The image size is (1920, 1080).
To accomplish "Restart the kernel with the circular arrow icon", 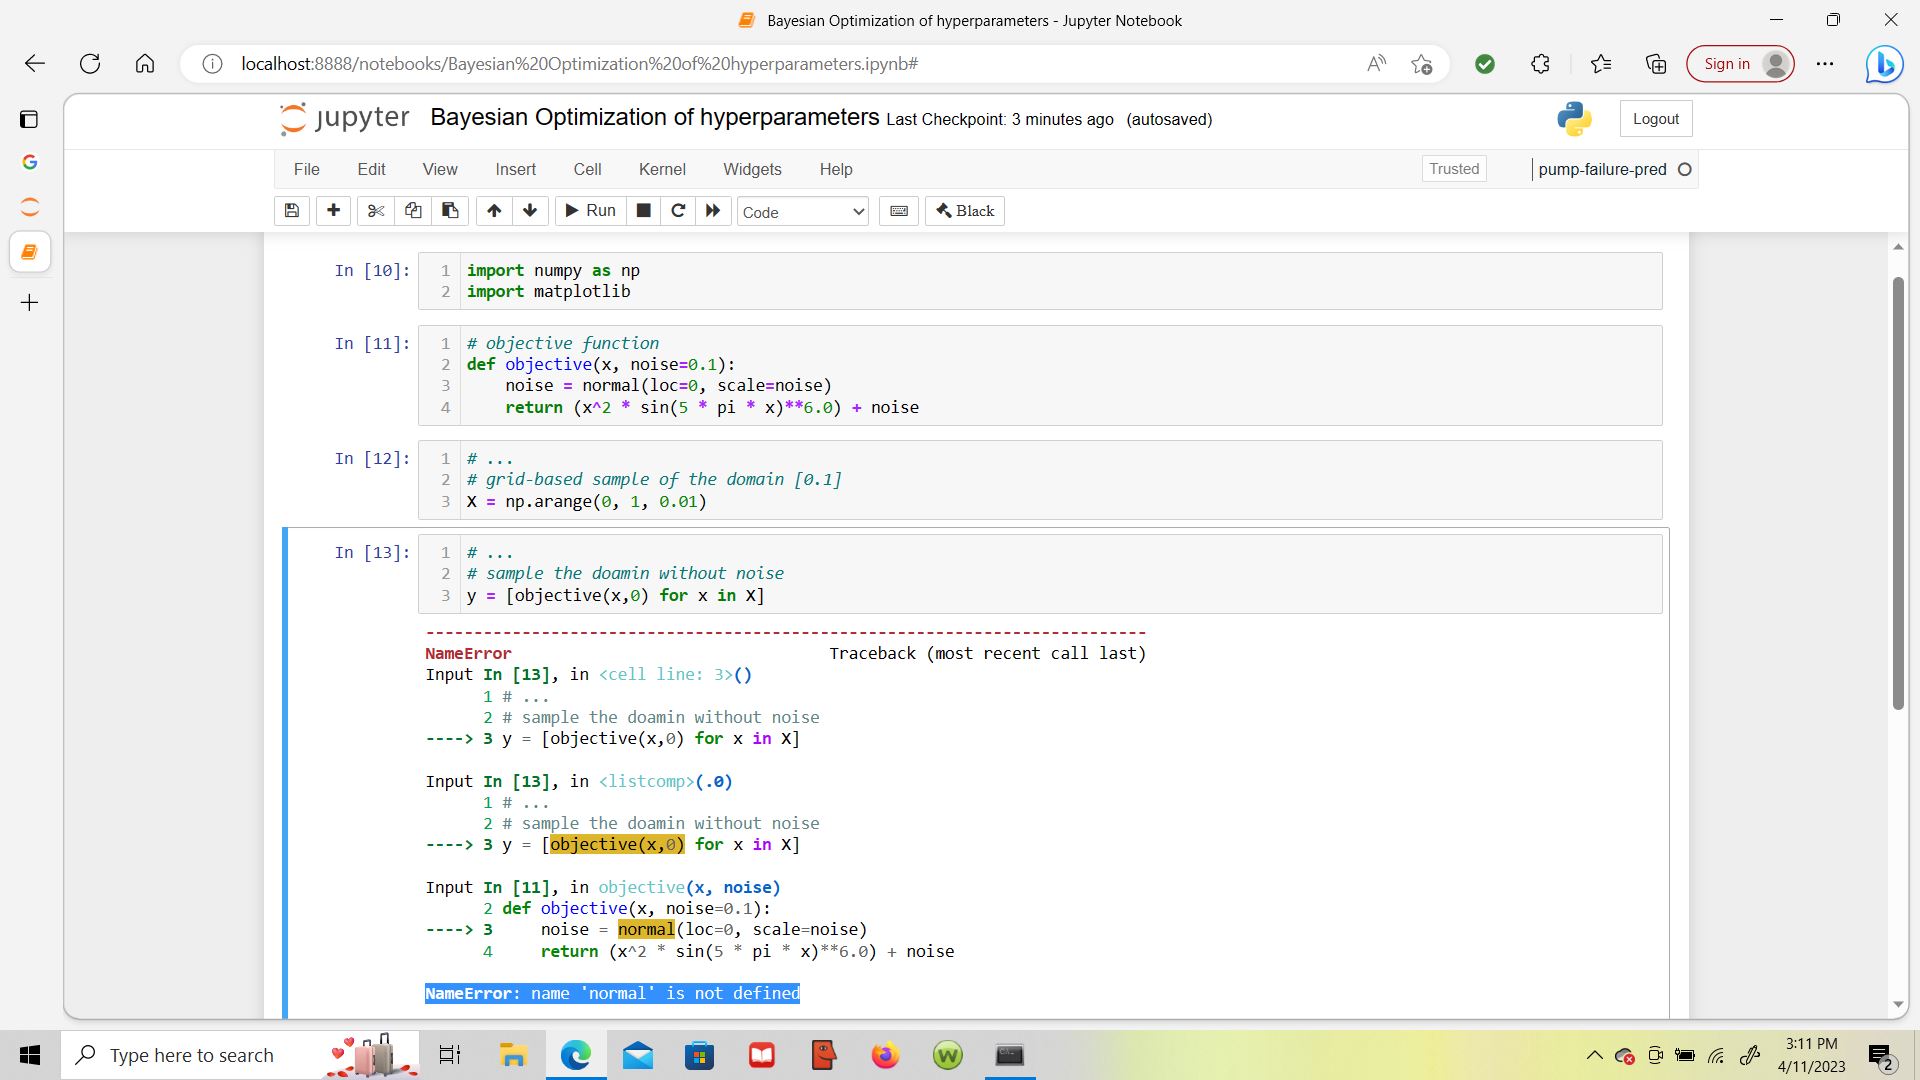I will point(678,211).
